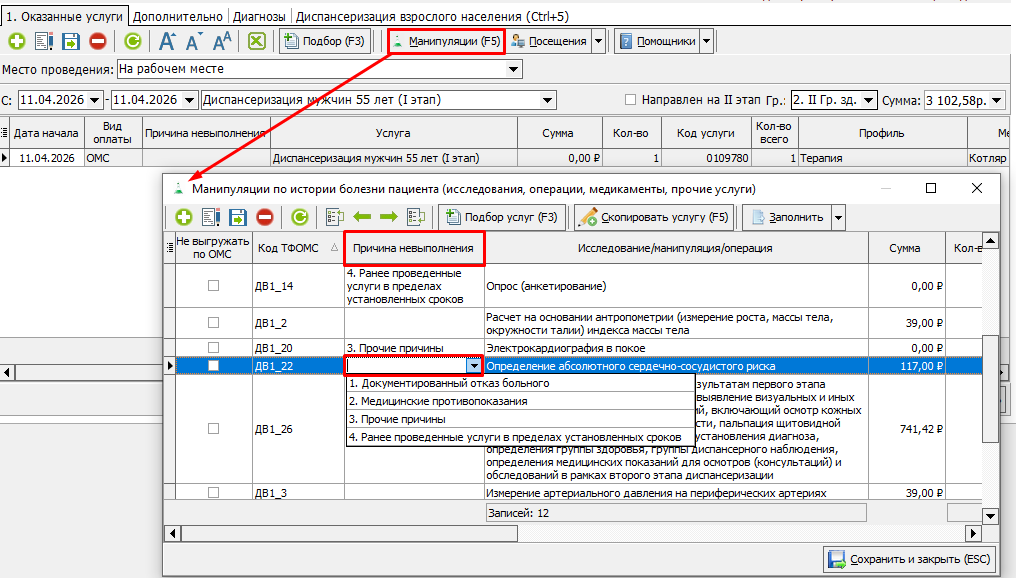Switch to the Диагнозы tab
The height and width of the screenshot is (578, 1016).
(260, 17)
